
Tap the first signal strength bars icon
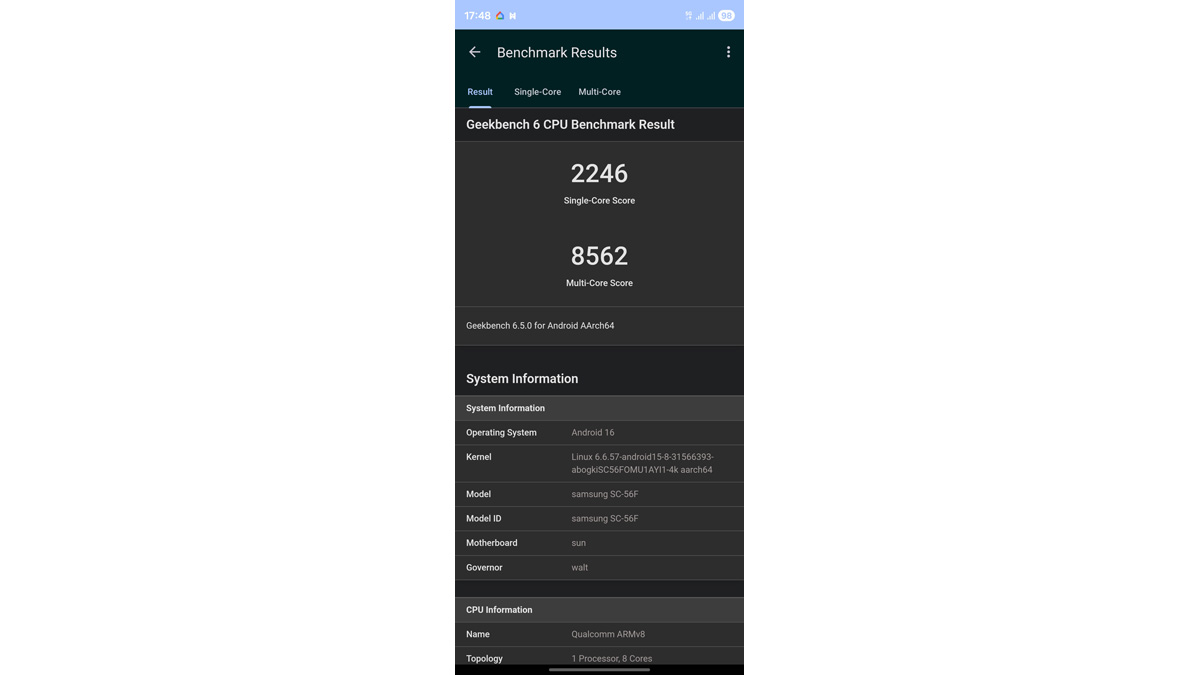tap(699, 16)
